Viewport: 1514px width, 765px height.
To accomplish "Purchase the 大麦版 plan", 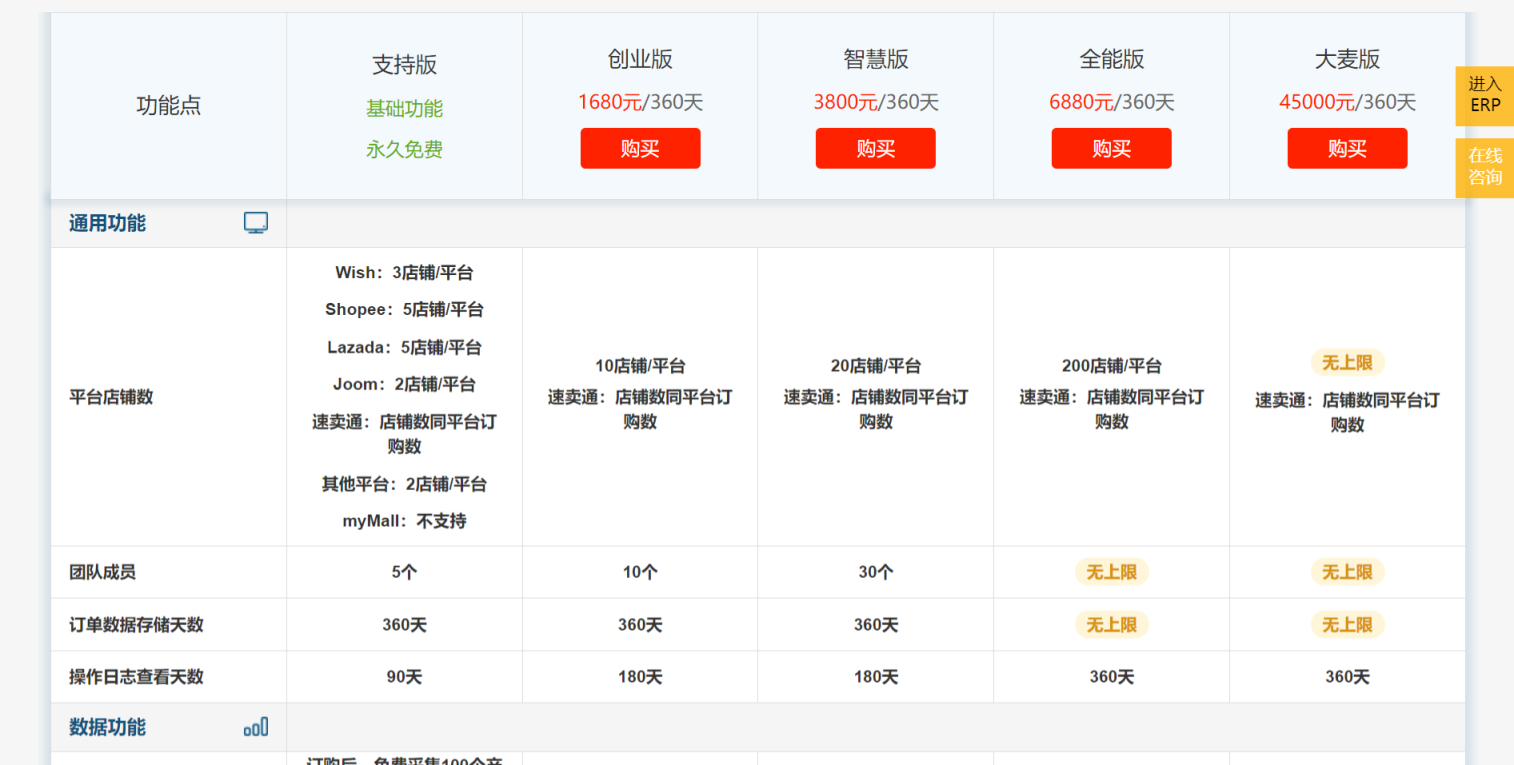I will 1346,149.
